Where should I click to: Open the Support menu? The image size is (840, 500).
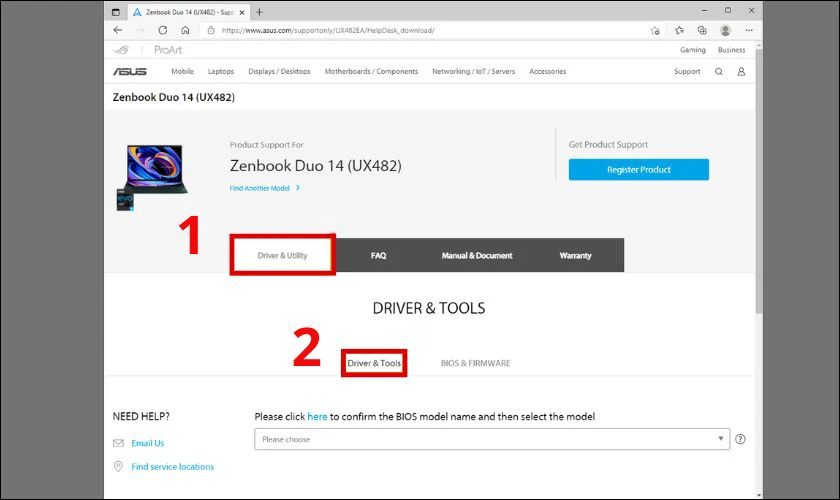[687, 71]
